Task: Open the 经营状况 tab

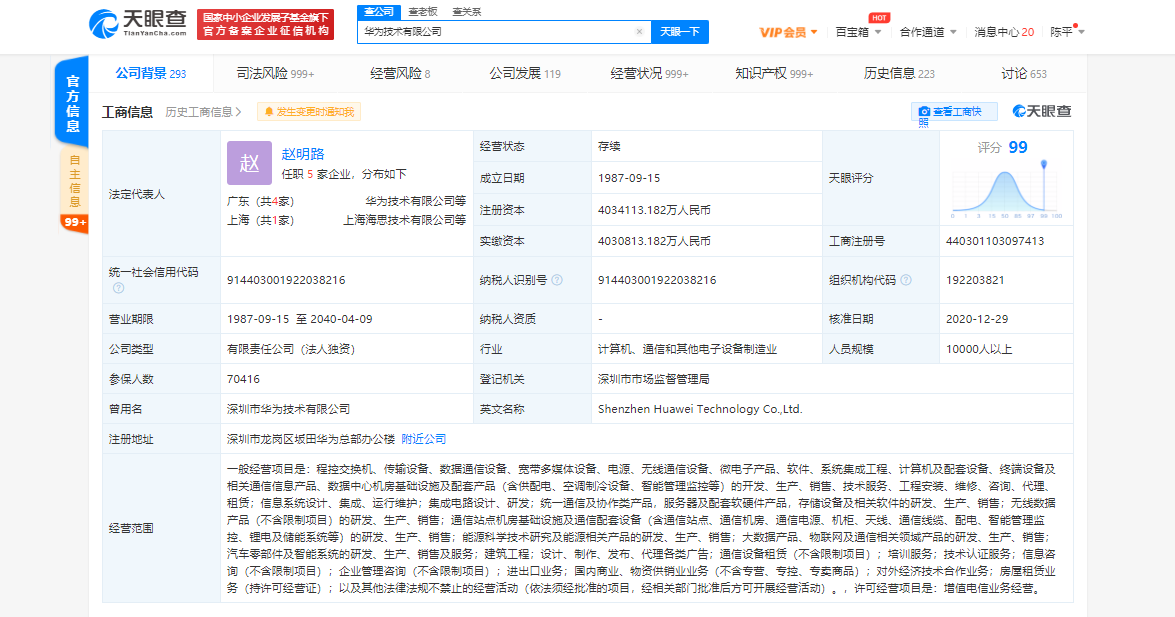Action: pos(649,73)
